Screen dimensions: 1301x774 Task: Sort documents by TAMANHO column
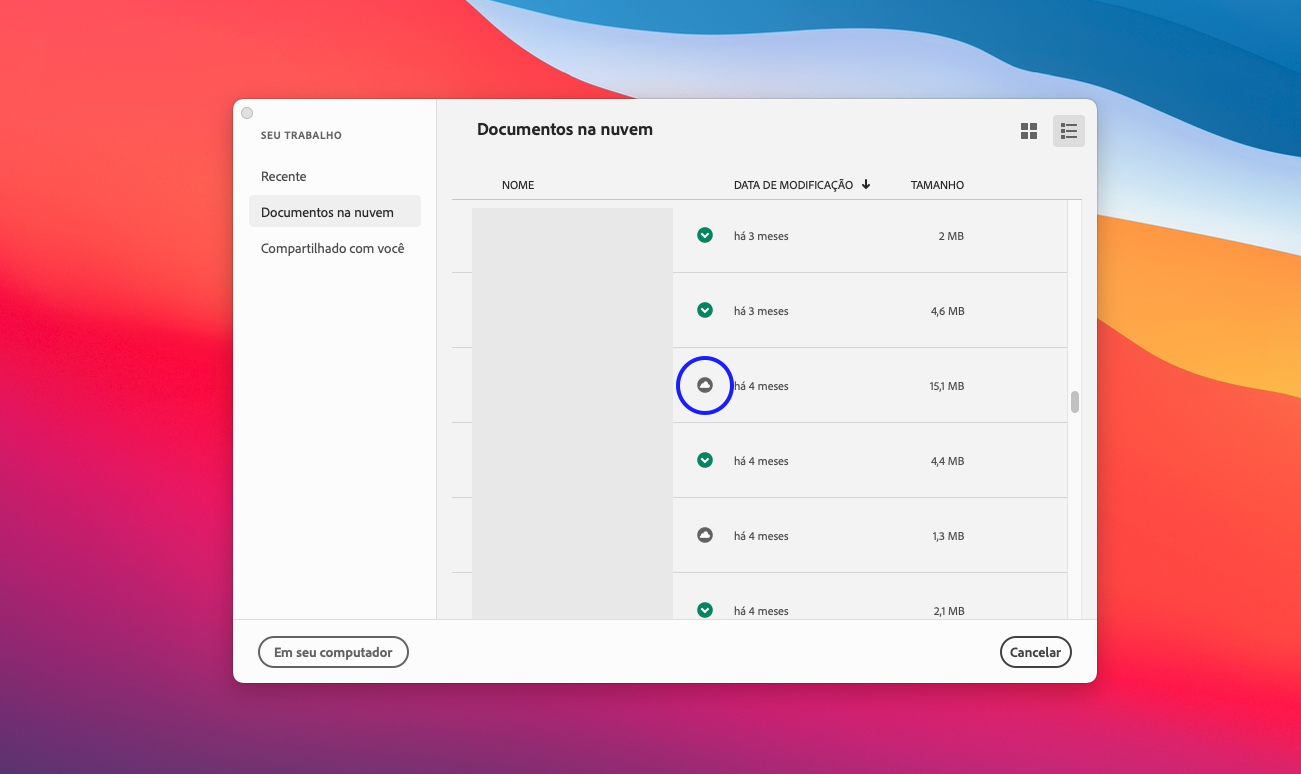click(x=937, y=184)
